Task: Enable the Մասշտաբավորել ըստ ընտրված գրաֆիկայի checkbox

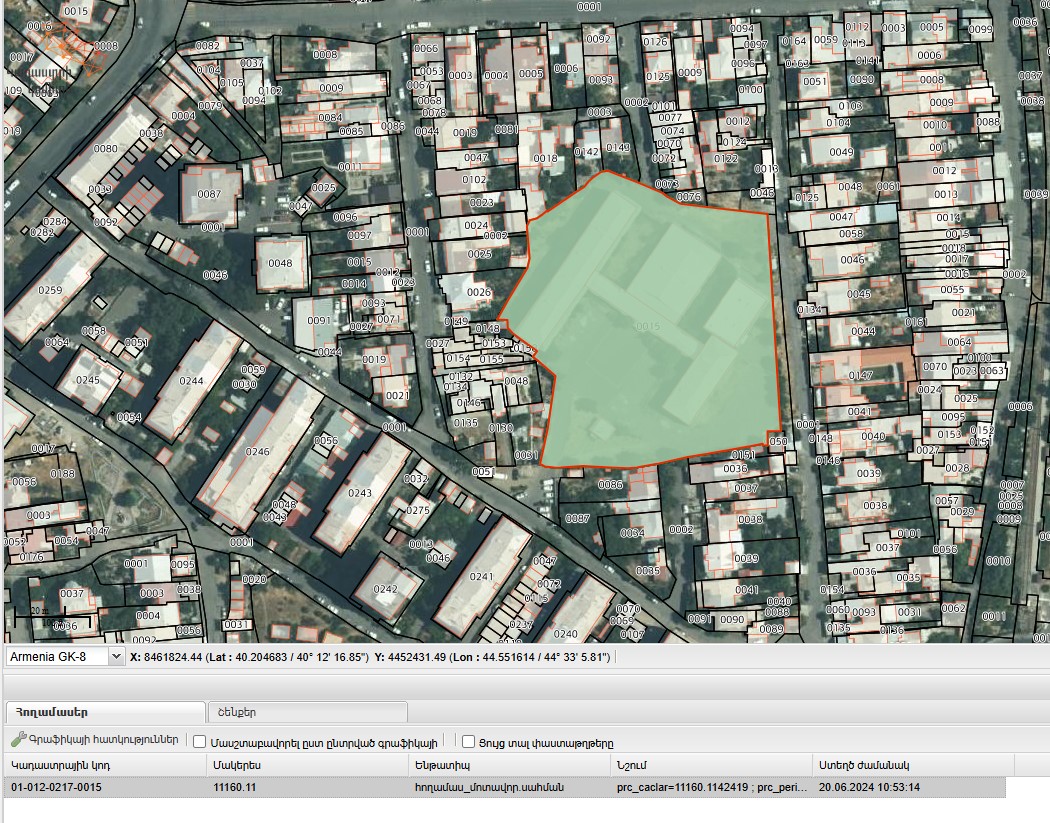Action: 199,742
